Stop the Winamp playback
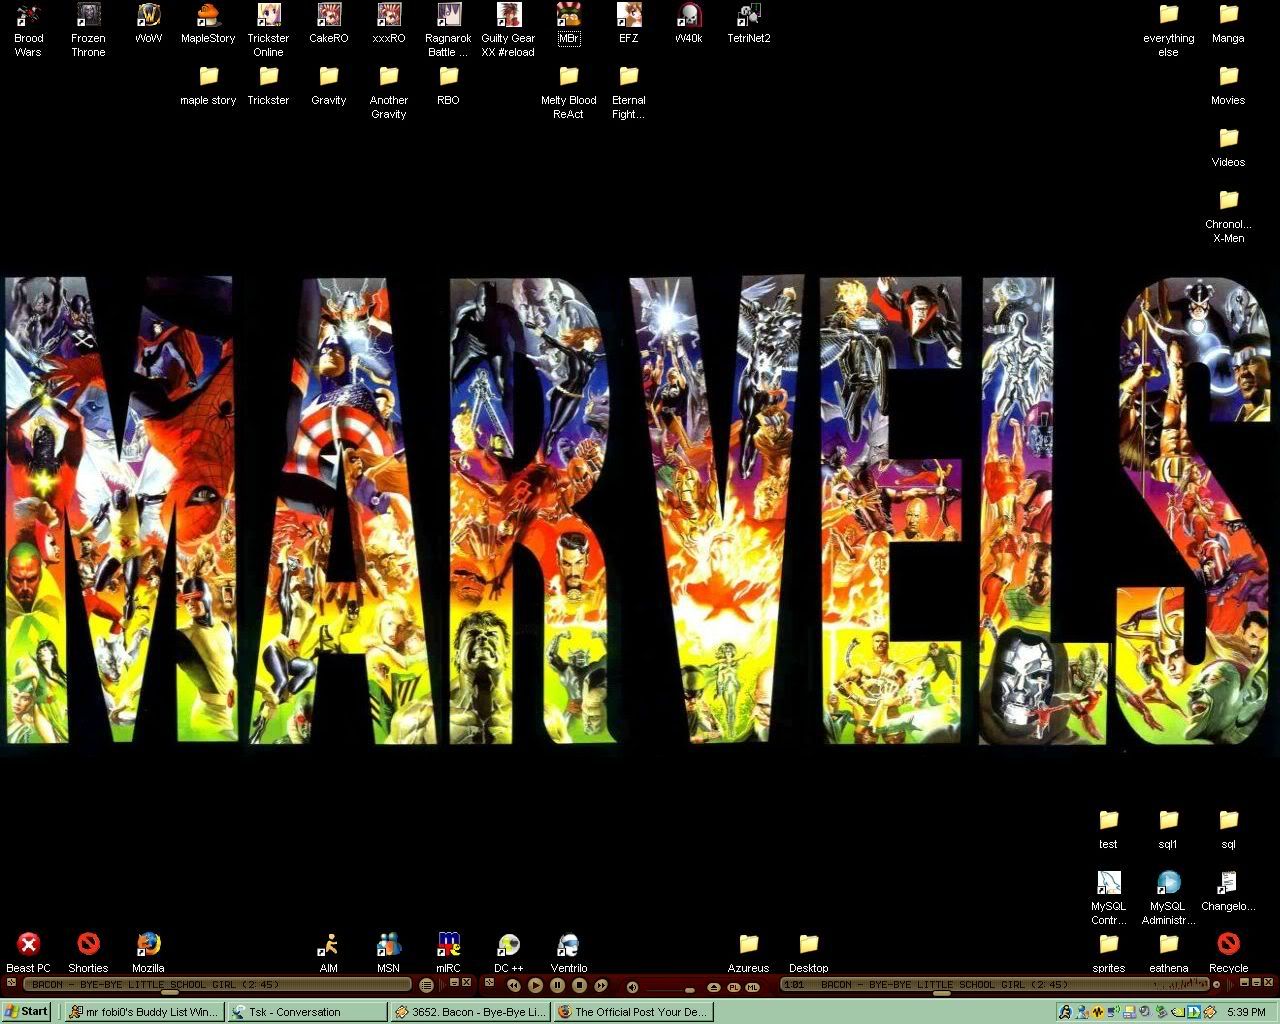This screenshot has width=1280, height=1024. [x=579, y=985]
